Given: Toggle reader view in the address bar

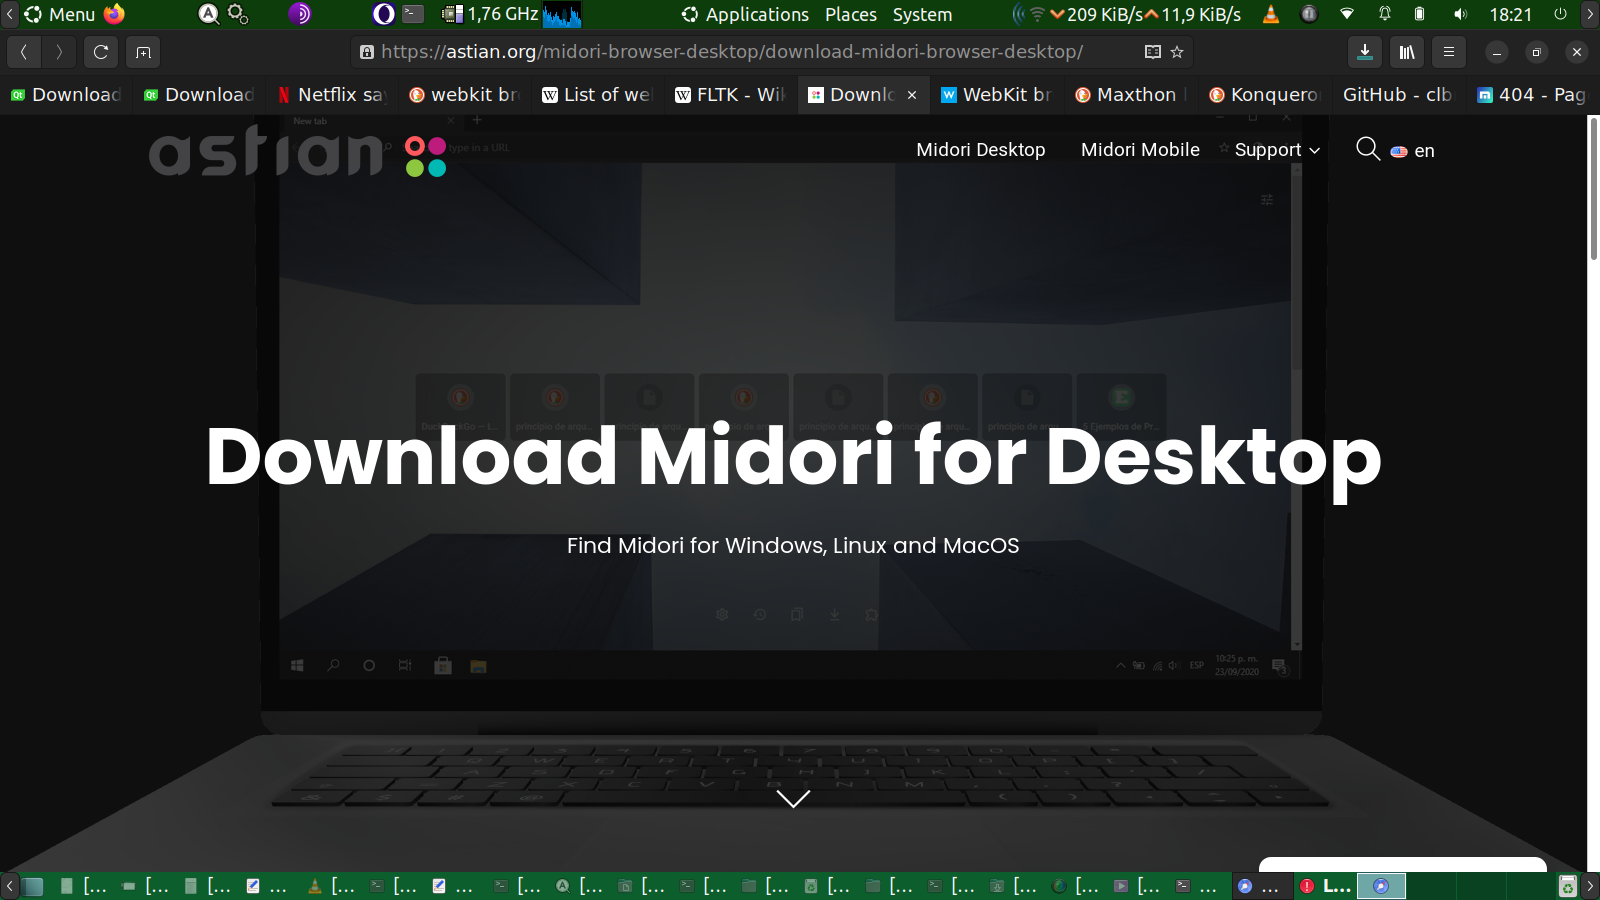Looking at the screenshot, I should coord(1152,52).
